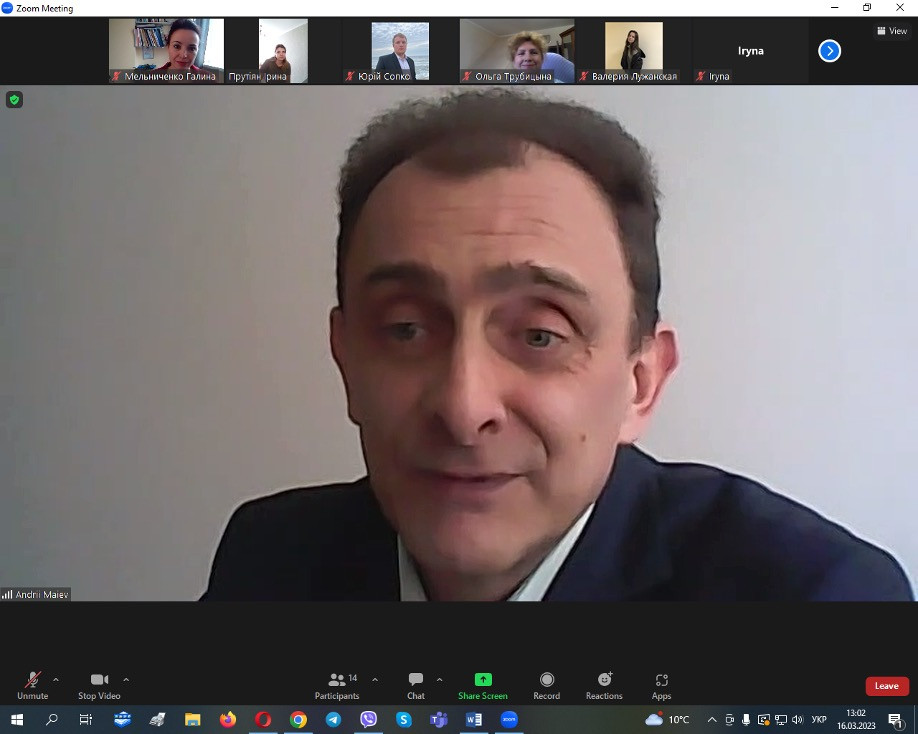
Task: Start Share Screen
Action: [x=483, y=685]
